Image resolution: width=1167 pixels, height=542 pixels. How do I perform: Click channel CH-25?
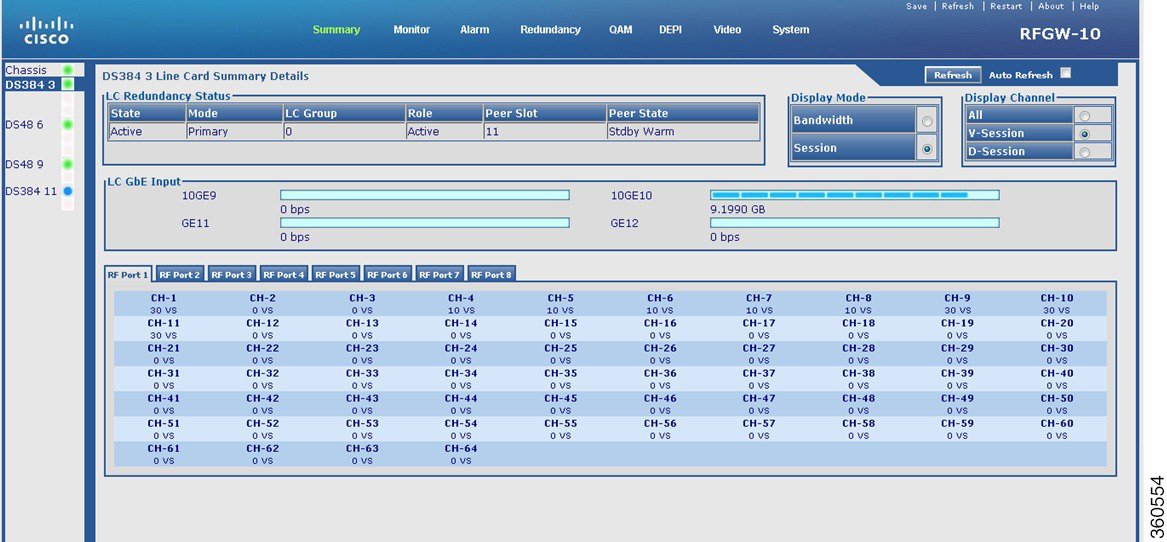[560, 348]
